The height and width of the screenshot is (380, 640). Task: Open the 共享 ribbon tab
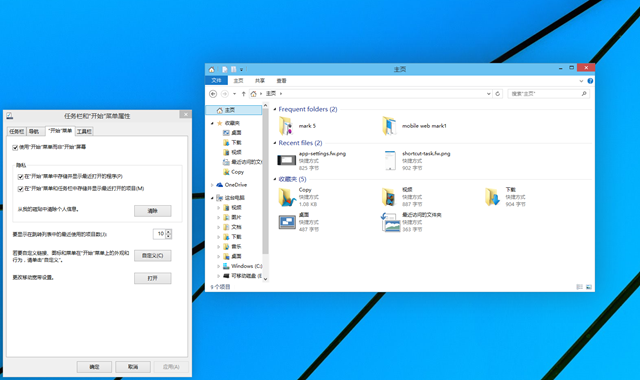(260, 81)
